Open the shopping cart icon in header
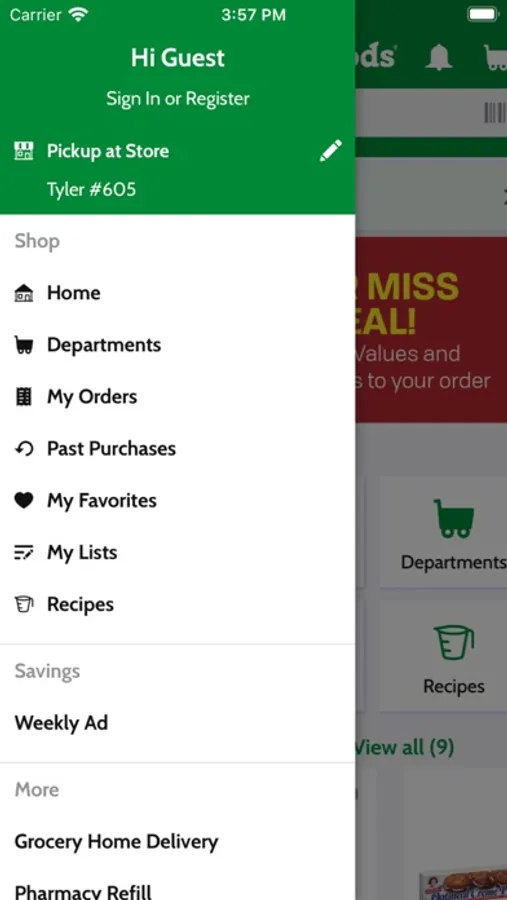This screenshot has height=900, width=507. click(x=496, y=57)
